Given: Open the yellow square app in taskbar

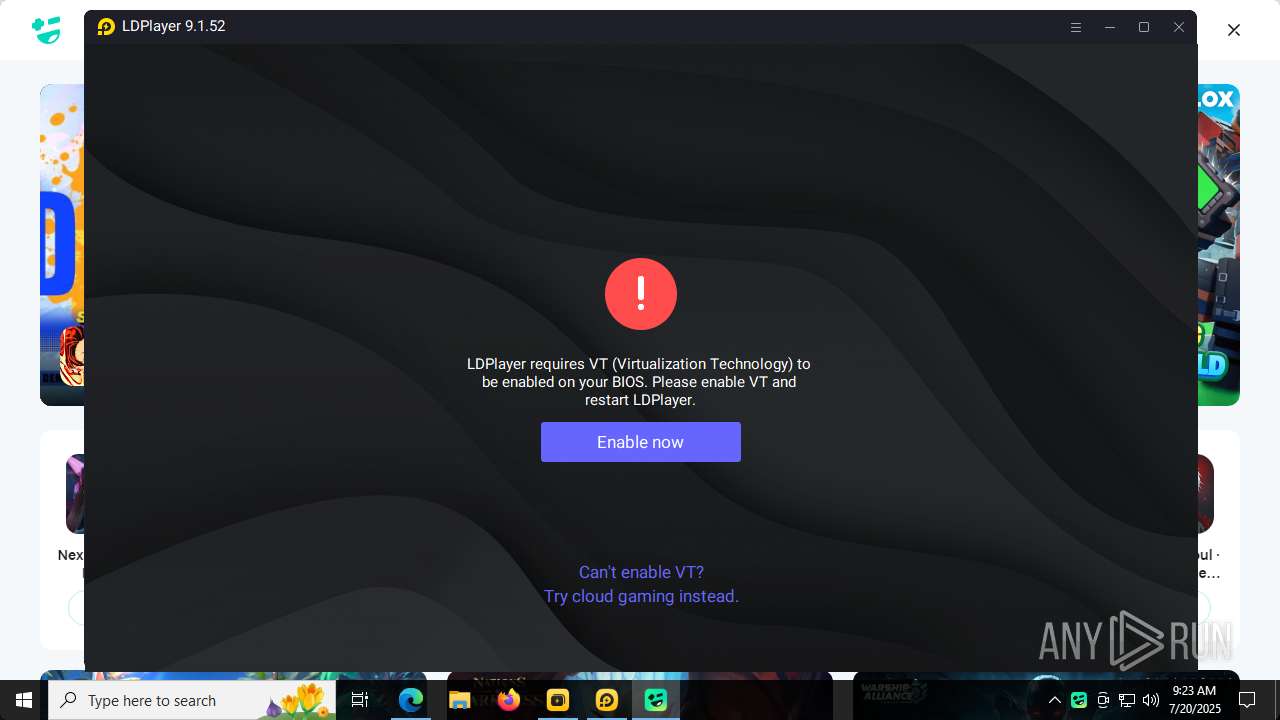Looking at the screenshot, I should point(558,700).
